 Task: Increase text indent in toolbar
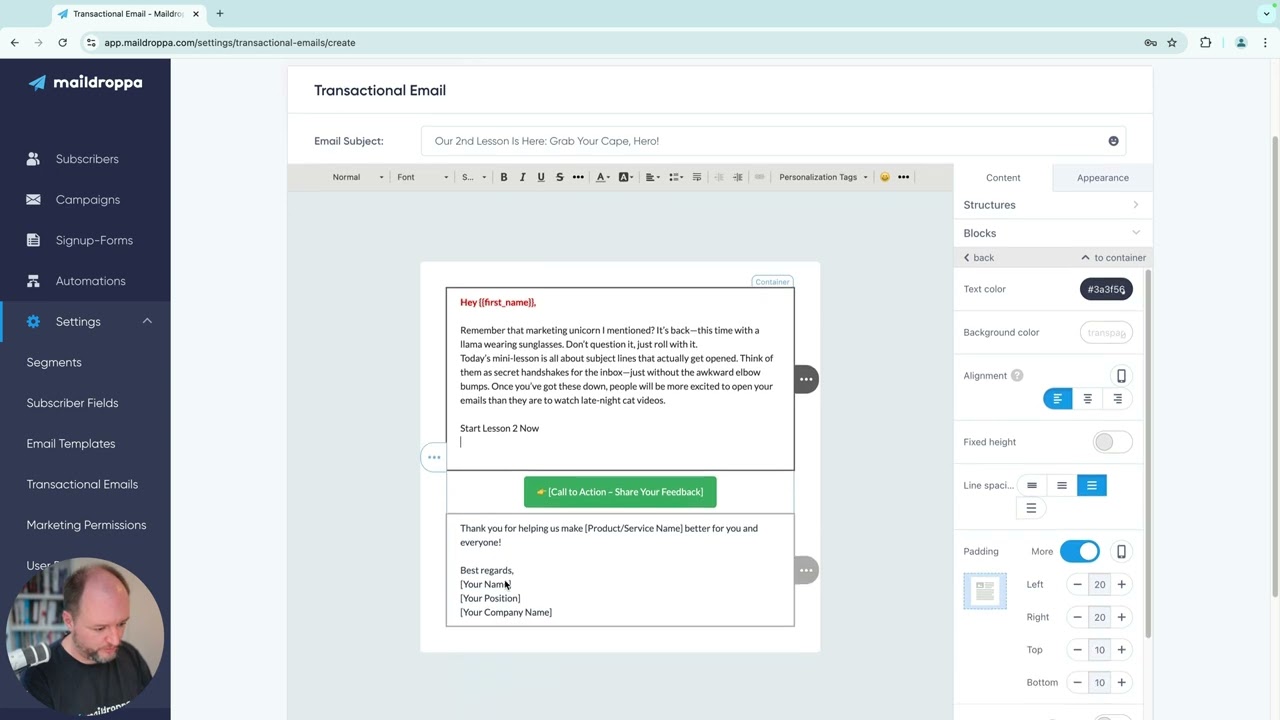(738, 177)
